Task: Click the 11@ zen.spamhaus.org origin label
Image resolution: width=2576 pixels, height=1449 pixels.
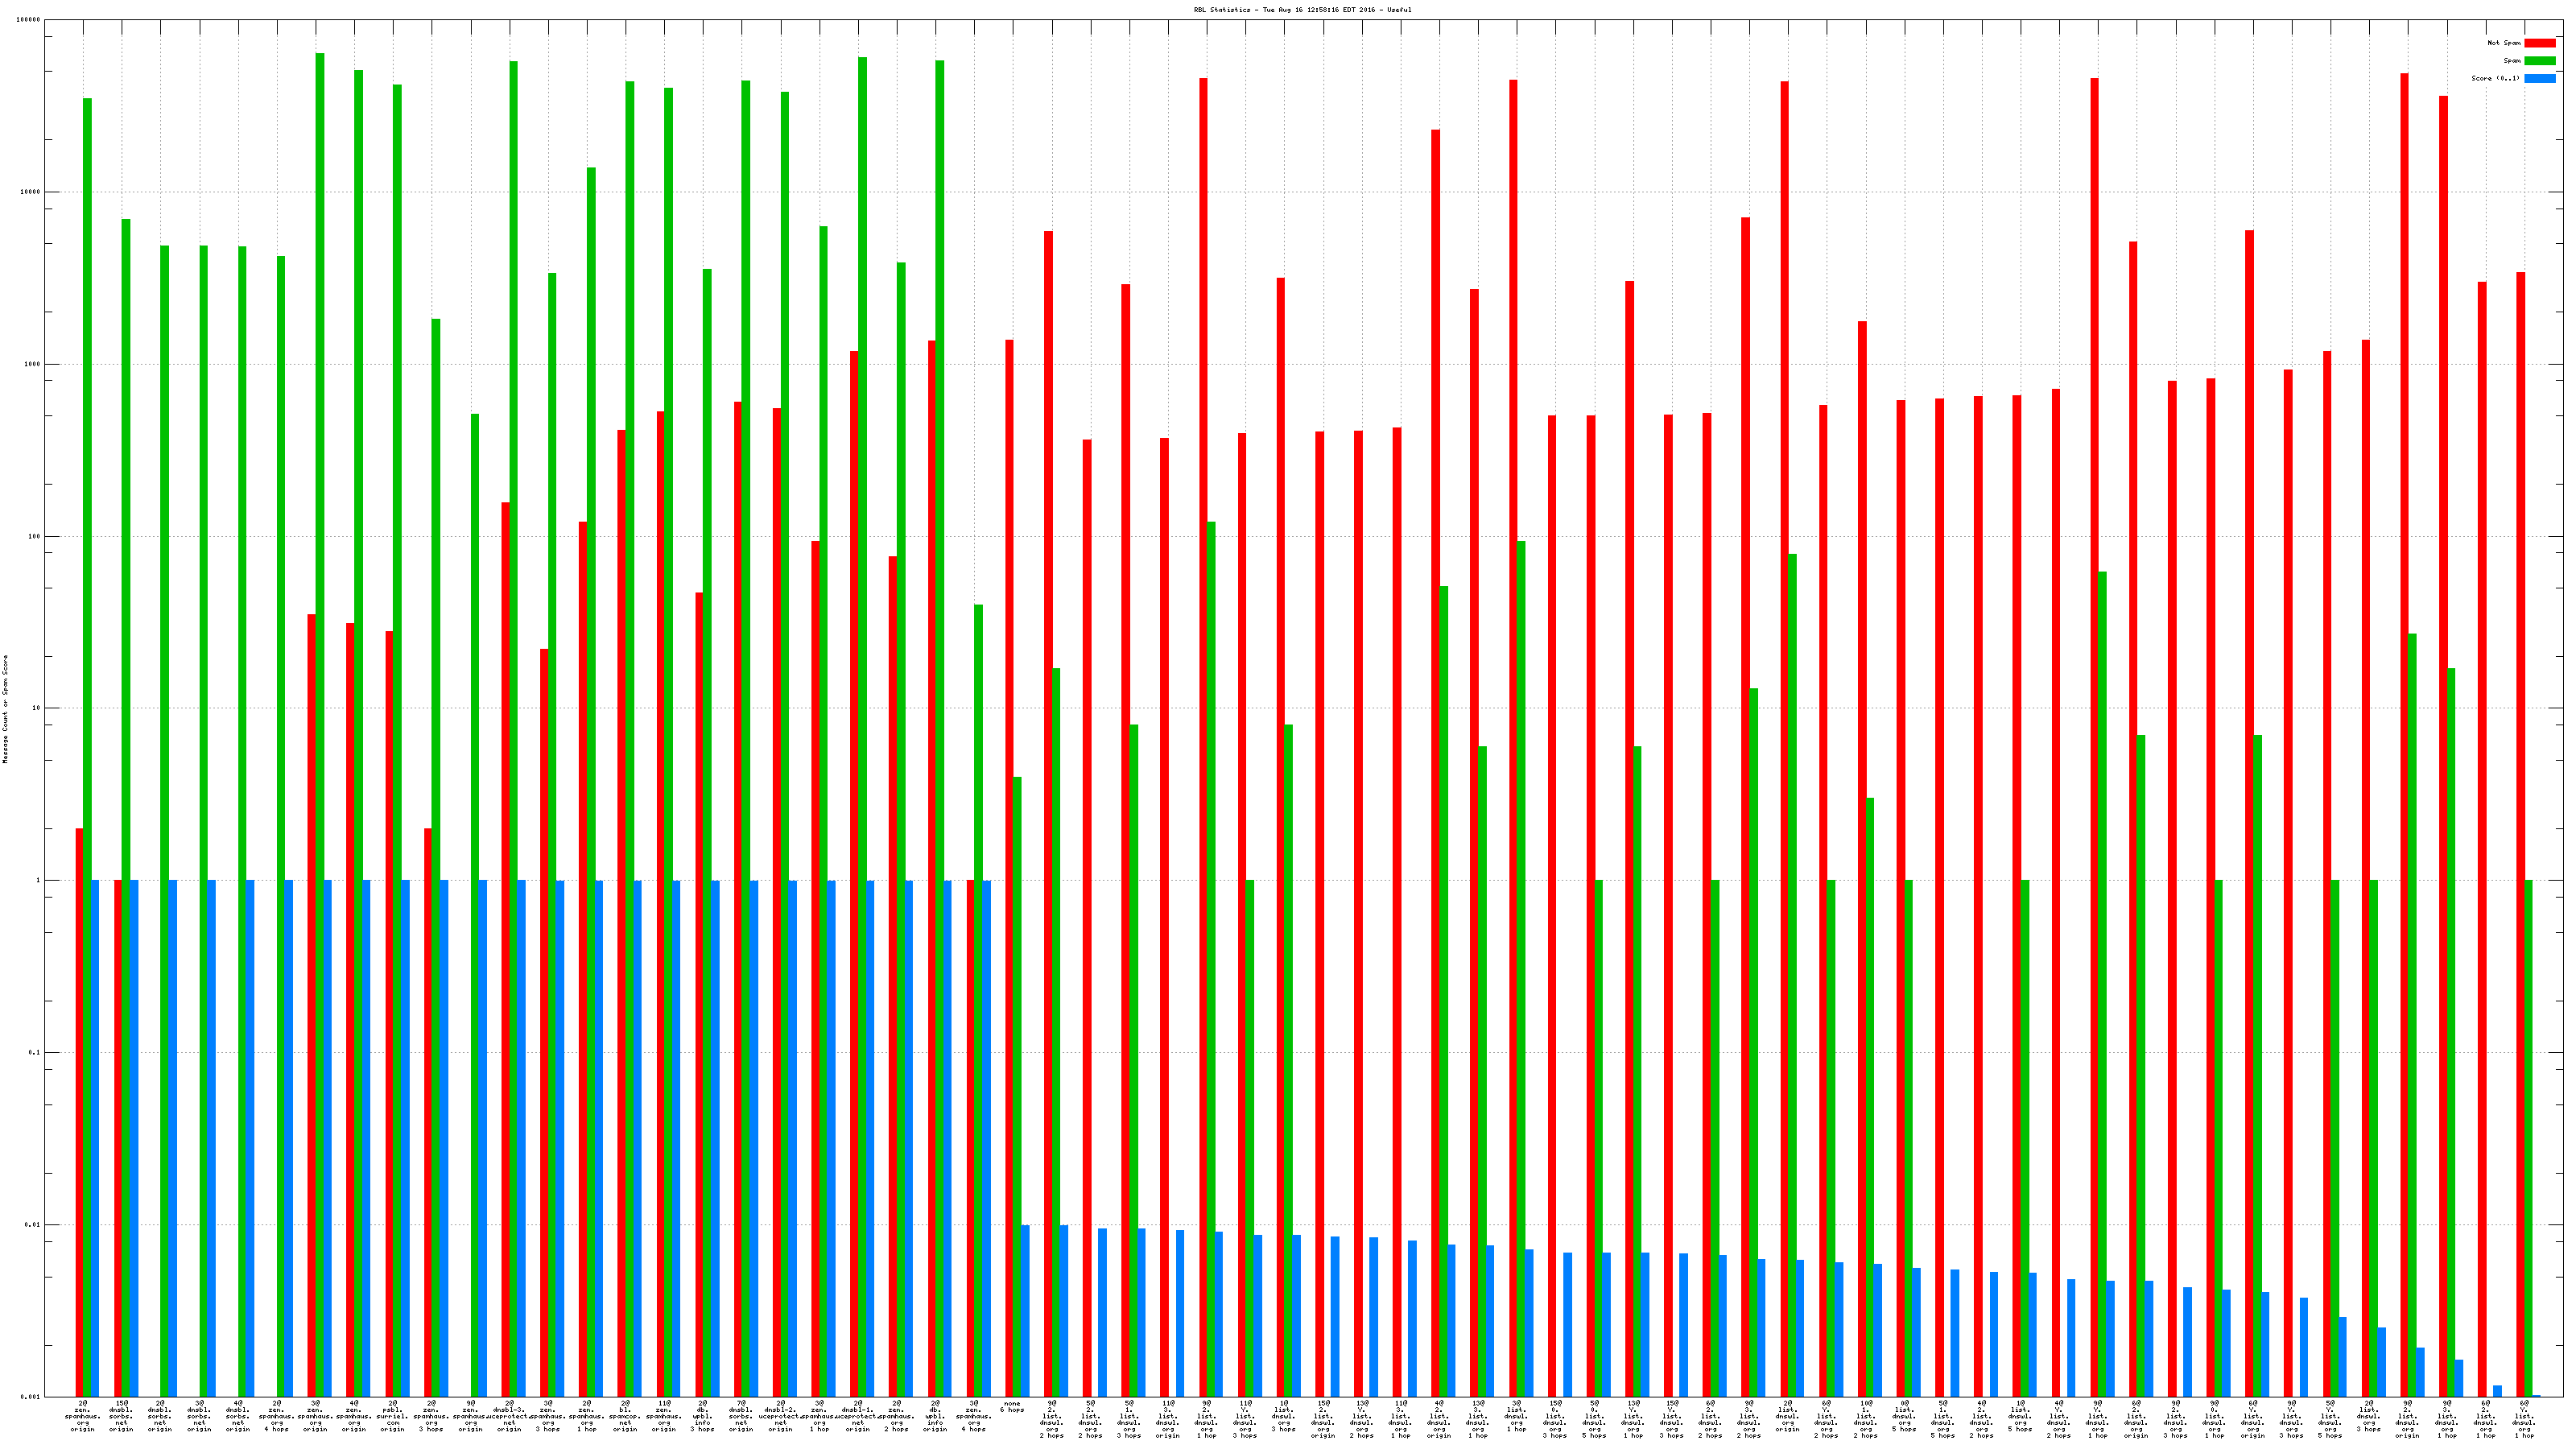Action: (664, 1416)
